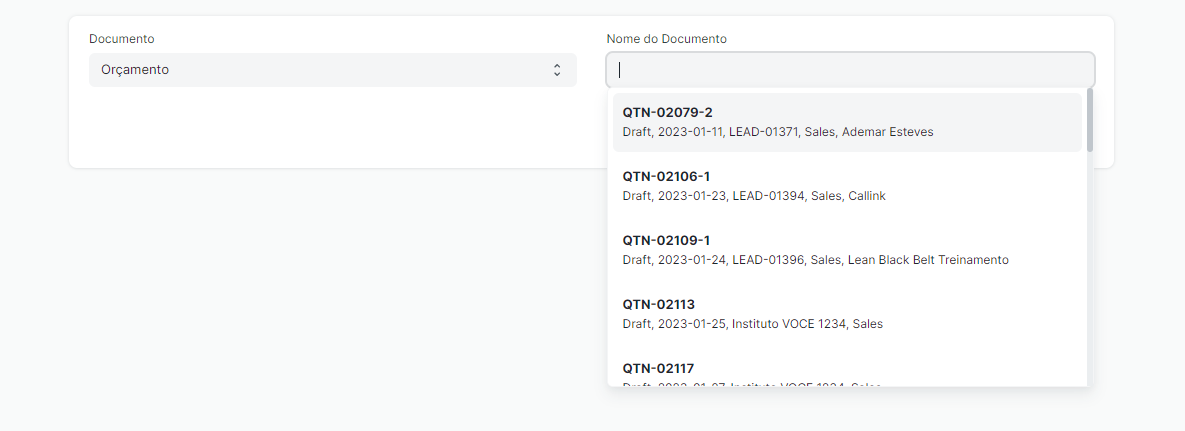
Task: Choose the Lean Black Belt Treinamento quotation
Action: [x=847, y=250]
